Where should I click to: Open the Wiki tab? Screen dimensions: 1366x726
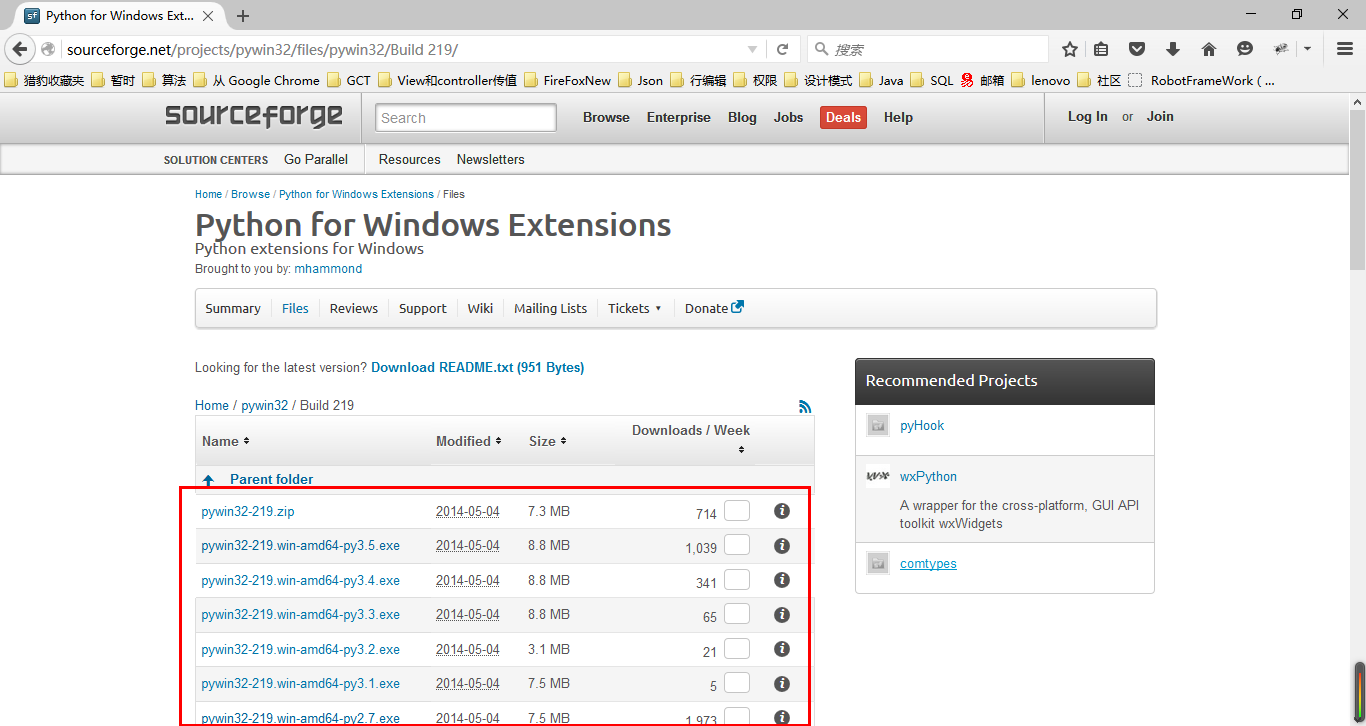tap(480, 308)
